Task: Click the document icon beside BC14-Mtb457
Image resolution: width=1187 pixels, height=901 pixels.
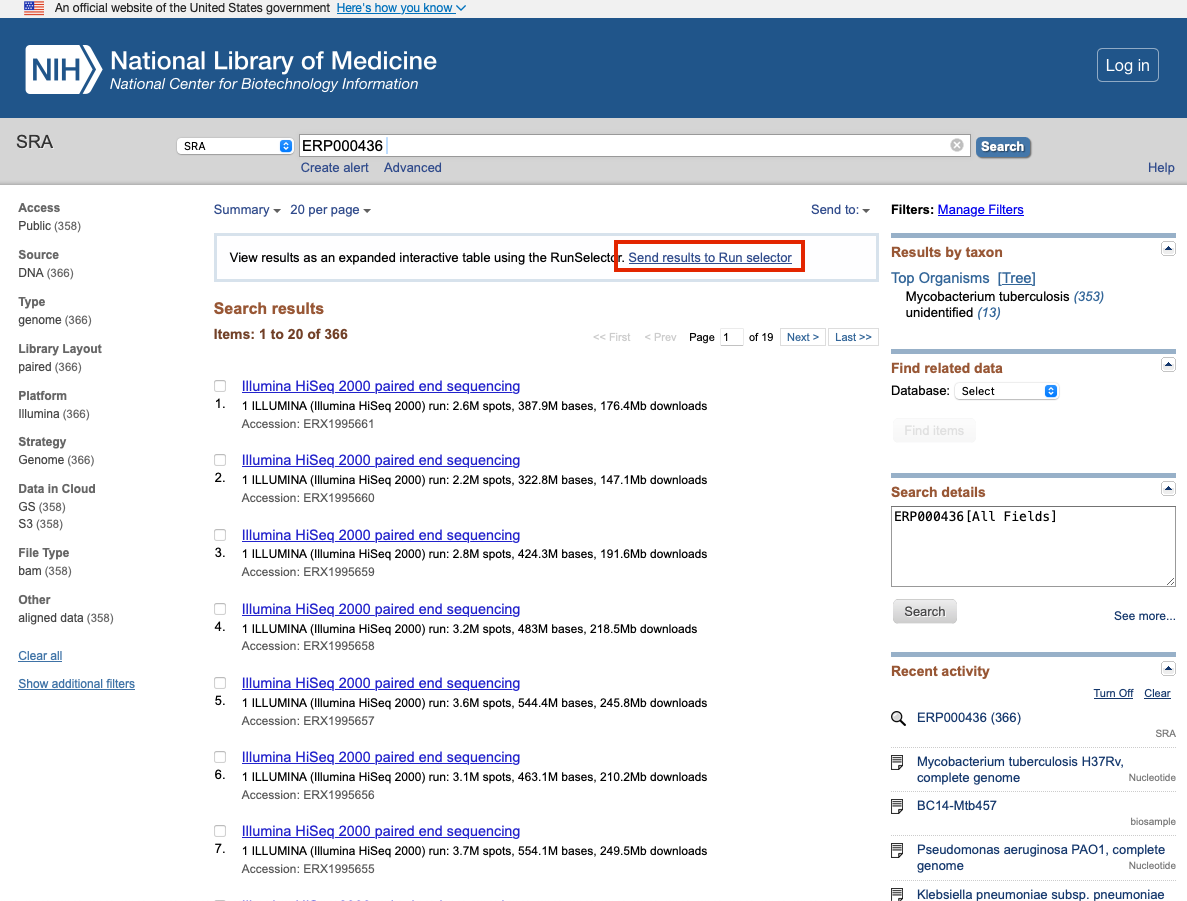Action: click(898, 806)
